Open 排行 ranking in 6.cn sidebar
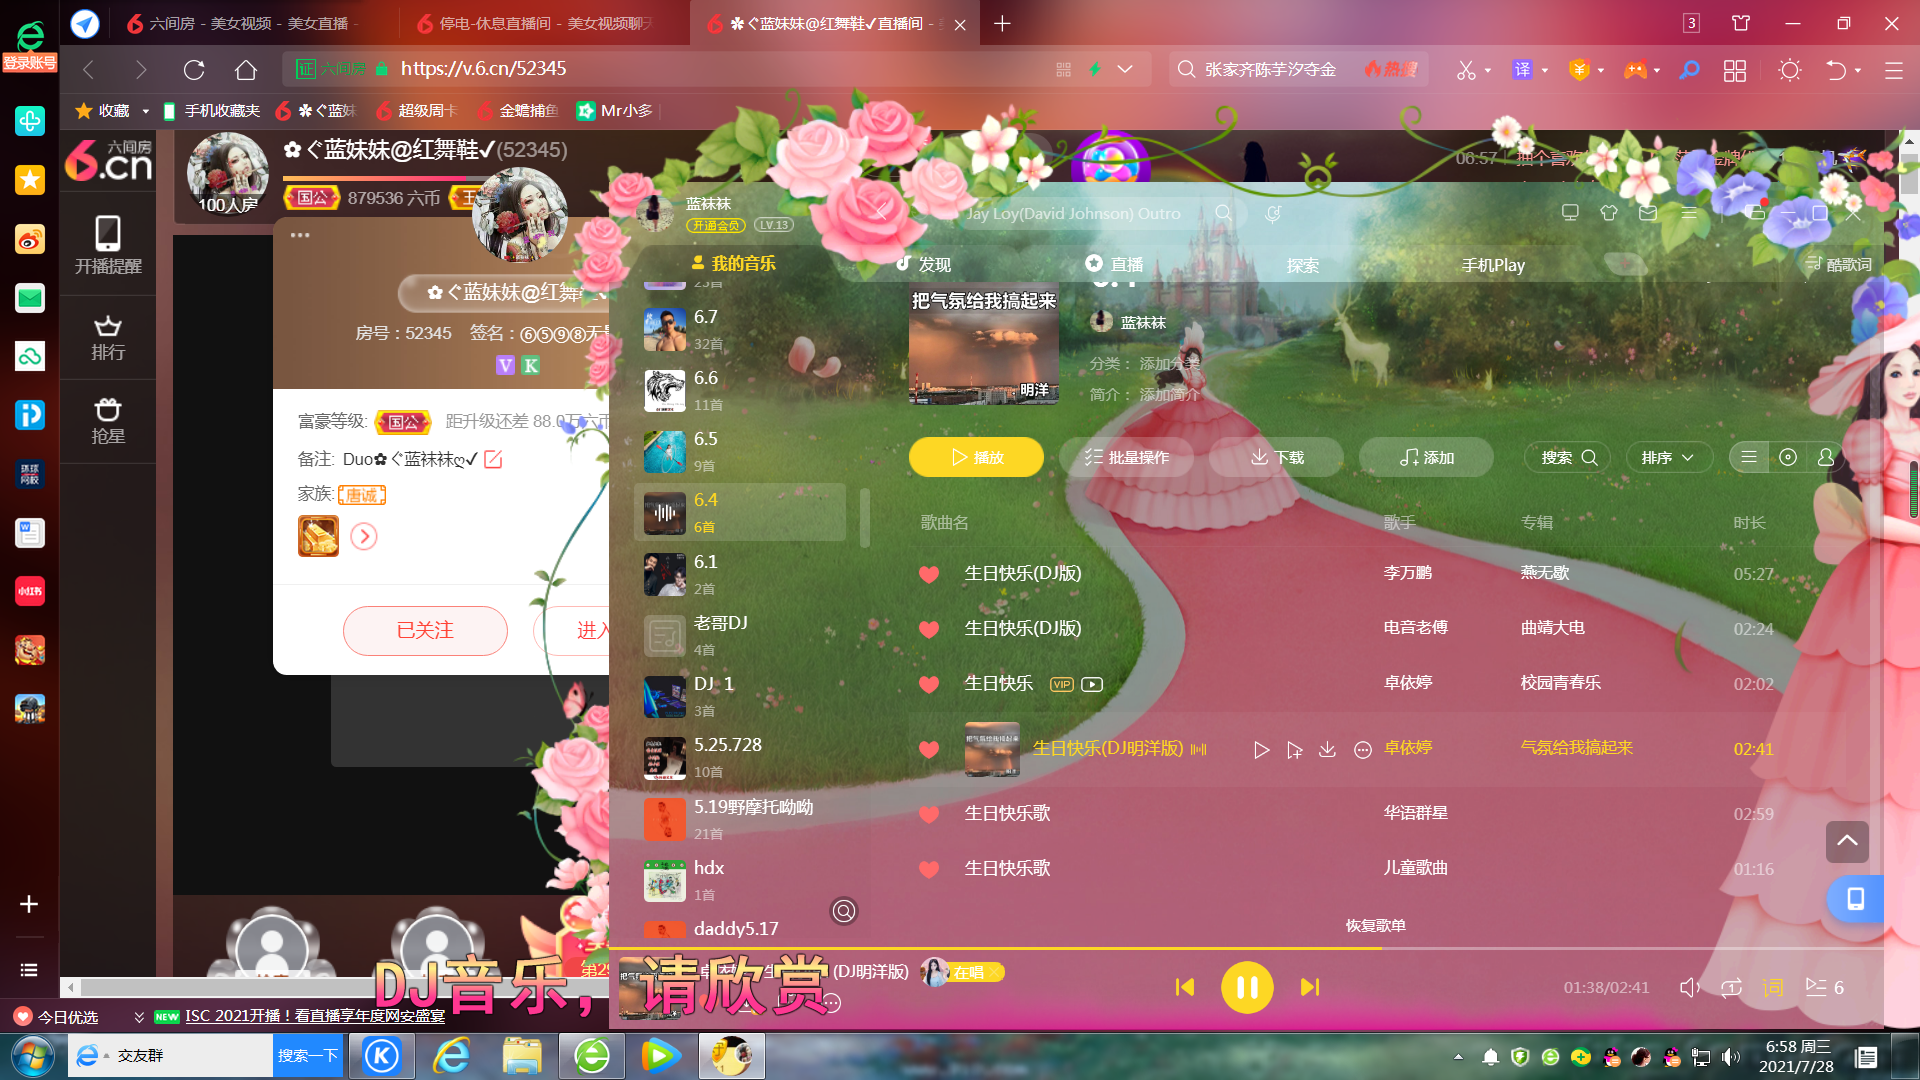This screenshot has width=1920, height=1080. 108,338
